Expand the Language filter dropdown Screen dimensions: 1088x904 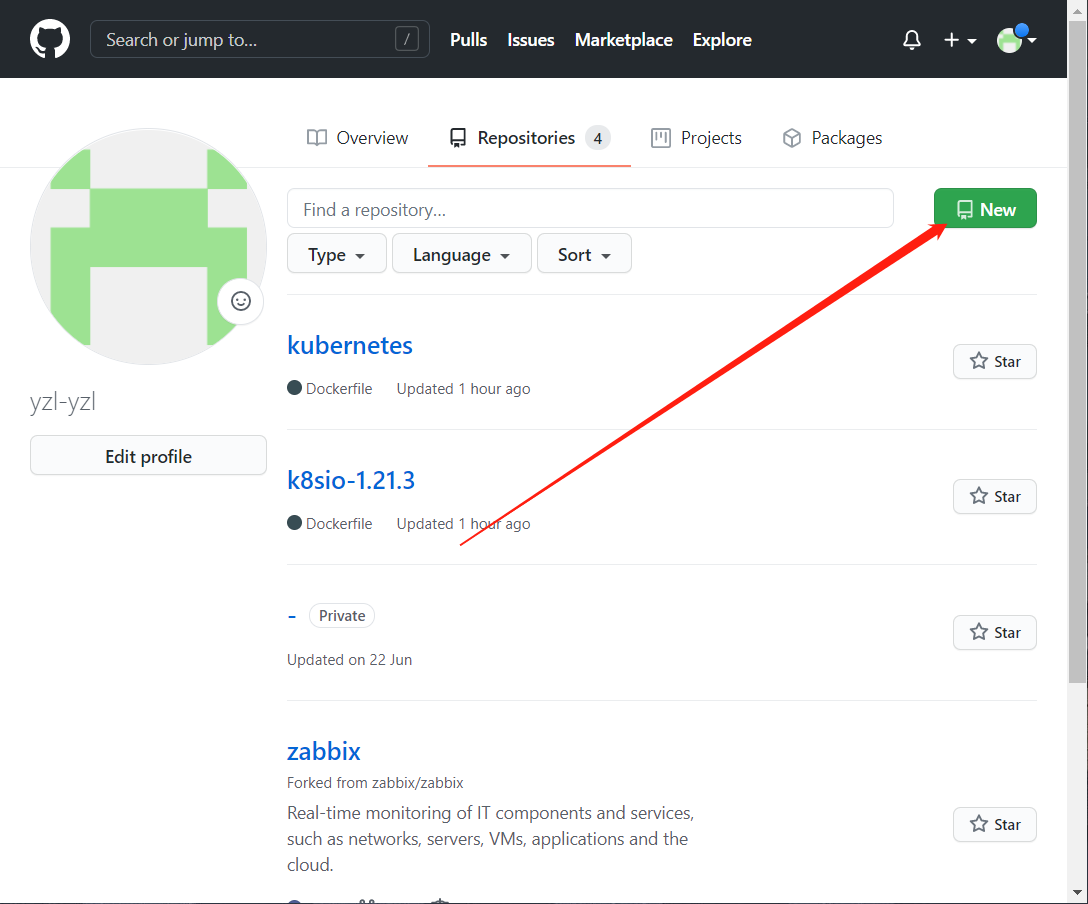pos(461,254)
